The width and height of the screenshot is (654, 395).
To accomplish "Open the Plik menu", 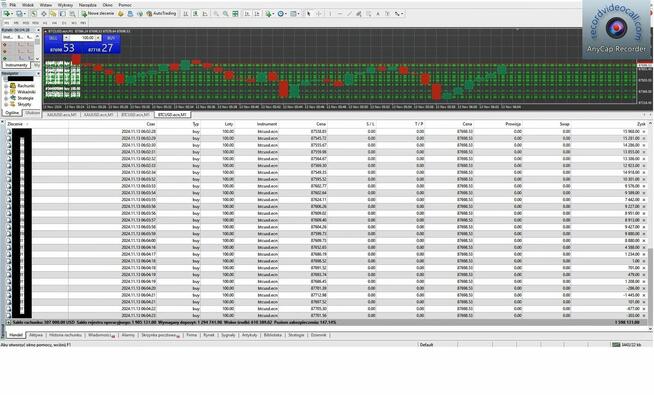I will (x=13, y=5).
